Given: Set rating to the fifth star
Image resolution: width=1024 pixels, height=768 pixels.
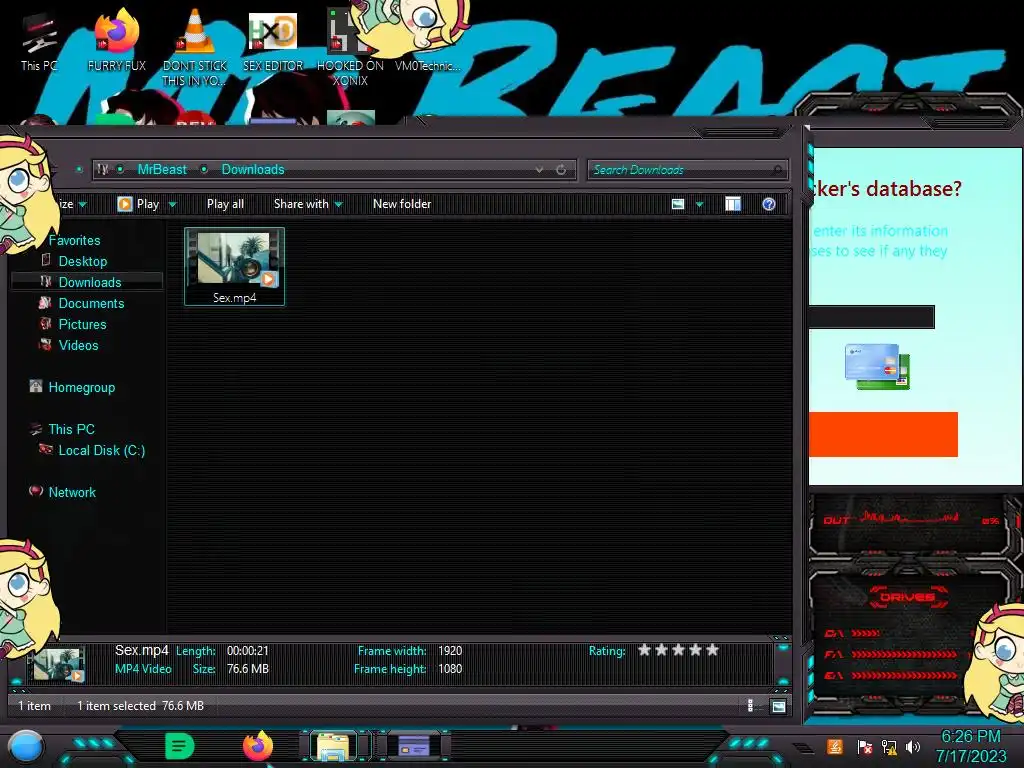Looking at the screenshot, I should 712,650.
